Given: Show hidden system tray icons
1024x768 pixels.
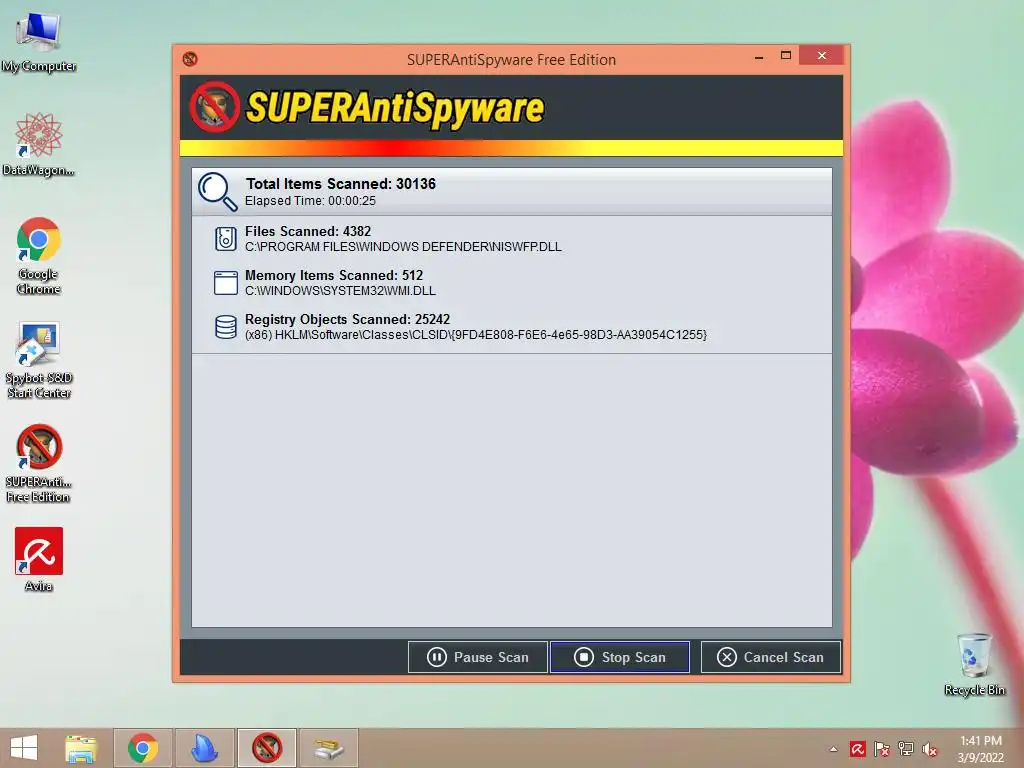Looking at the screenshot, I should click(833, 749).
